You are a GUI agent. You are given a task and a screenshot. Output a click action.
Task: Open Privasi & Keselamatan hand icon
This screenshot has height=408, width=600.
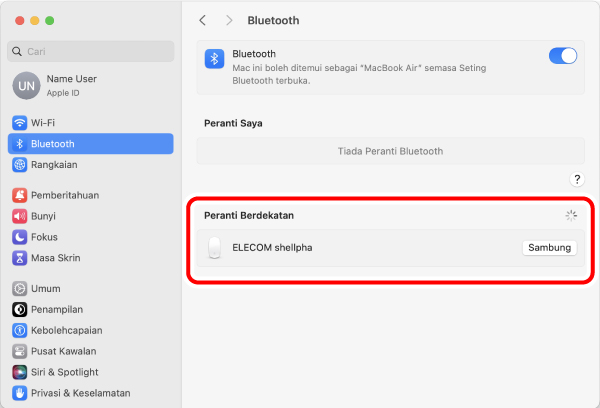20,393
